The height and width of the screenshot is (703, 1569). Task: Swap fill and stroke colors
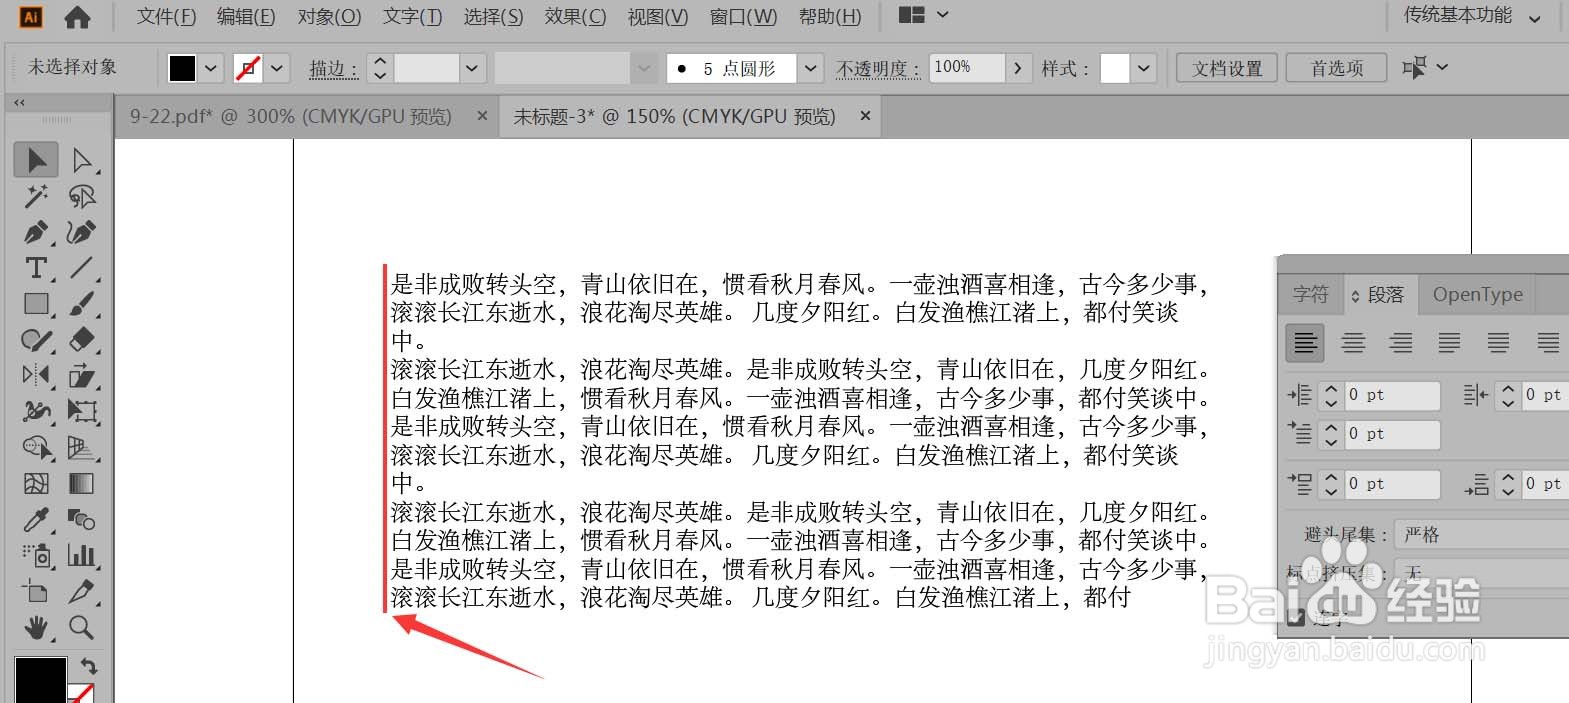89,665
